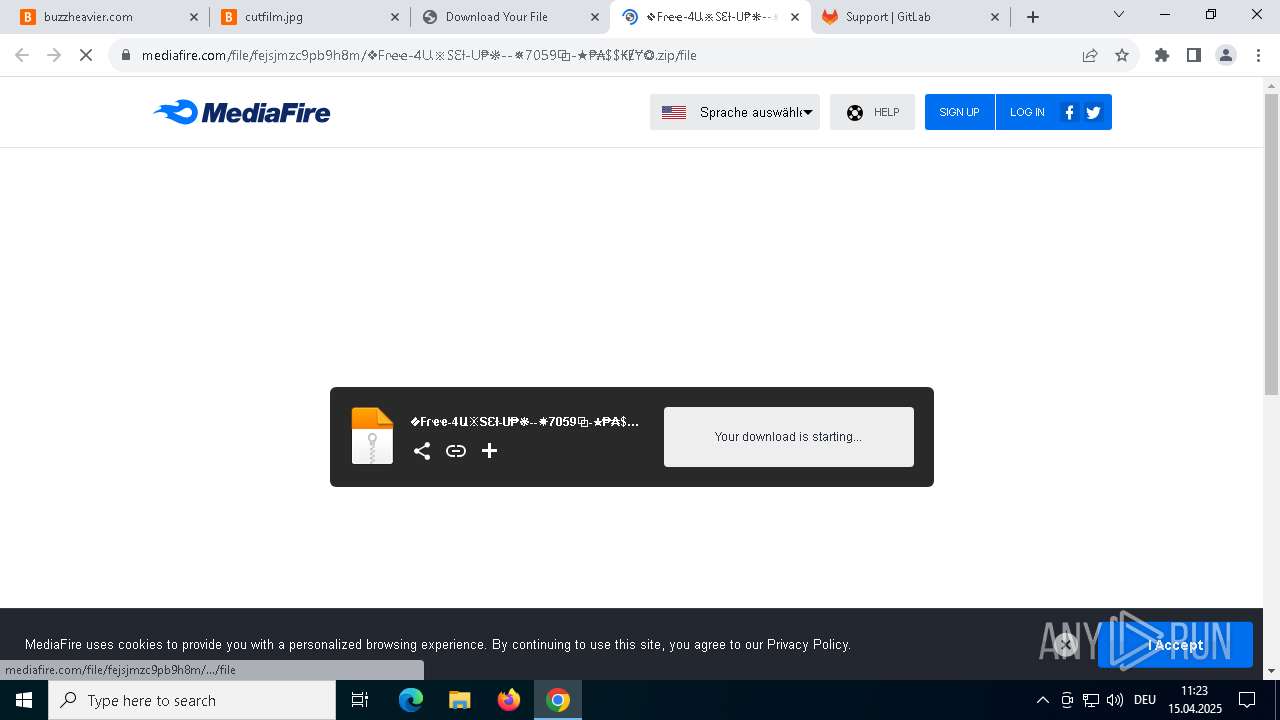Click the Free-4U zip file name

[x=524, y=422]
